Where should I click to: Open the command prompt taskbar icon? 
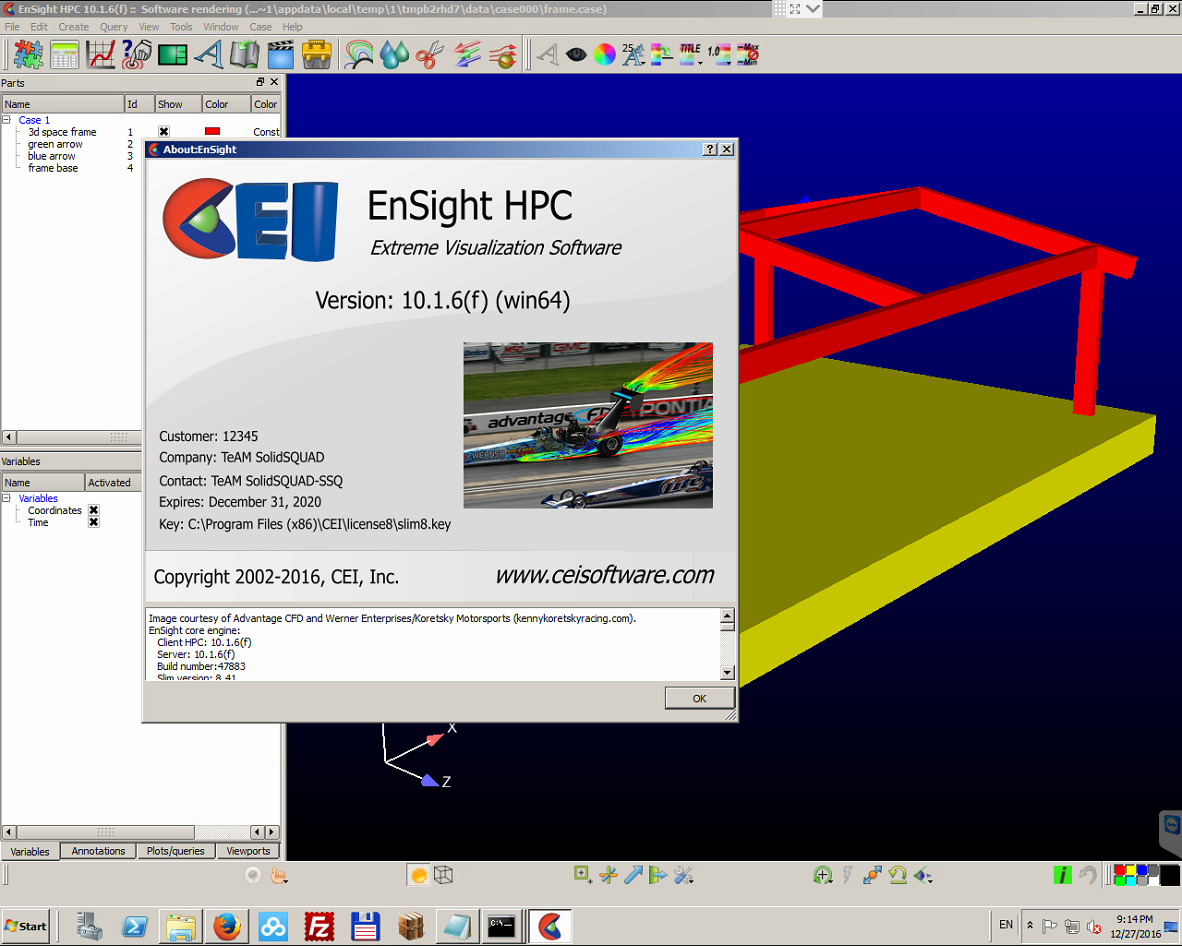501,926
